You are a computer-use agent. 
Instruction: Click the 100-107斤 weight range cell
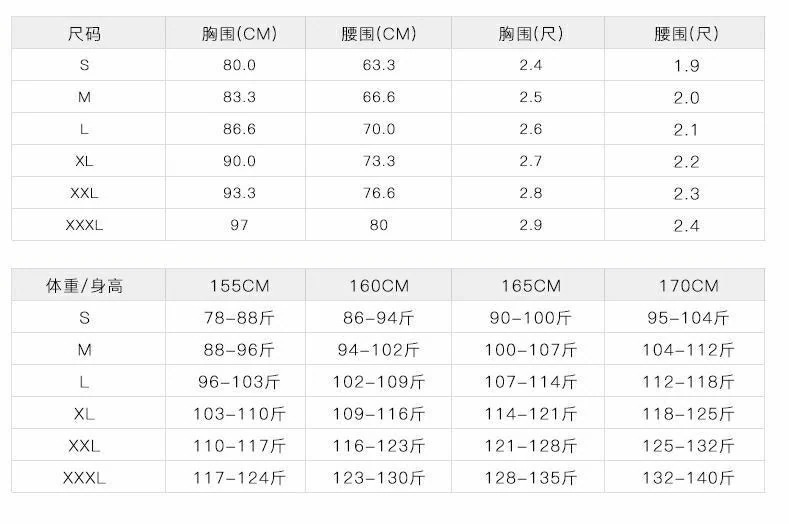click(x=531, y=350)
